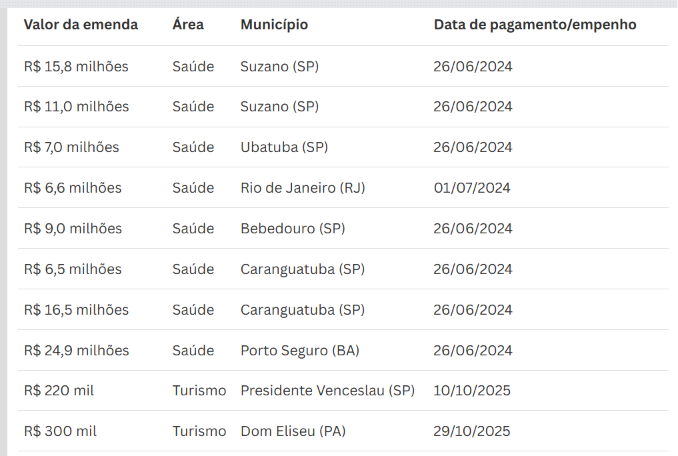This screenshot has width=678, height=456.
Task: Select the 10/10/2025 date cell
Action: coord(472,390)
